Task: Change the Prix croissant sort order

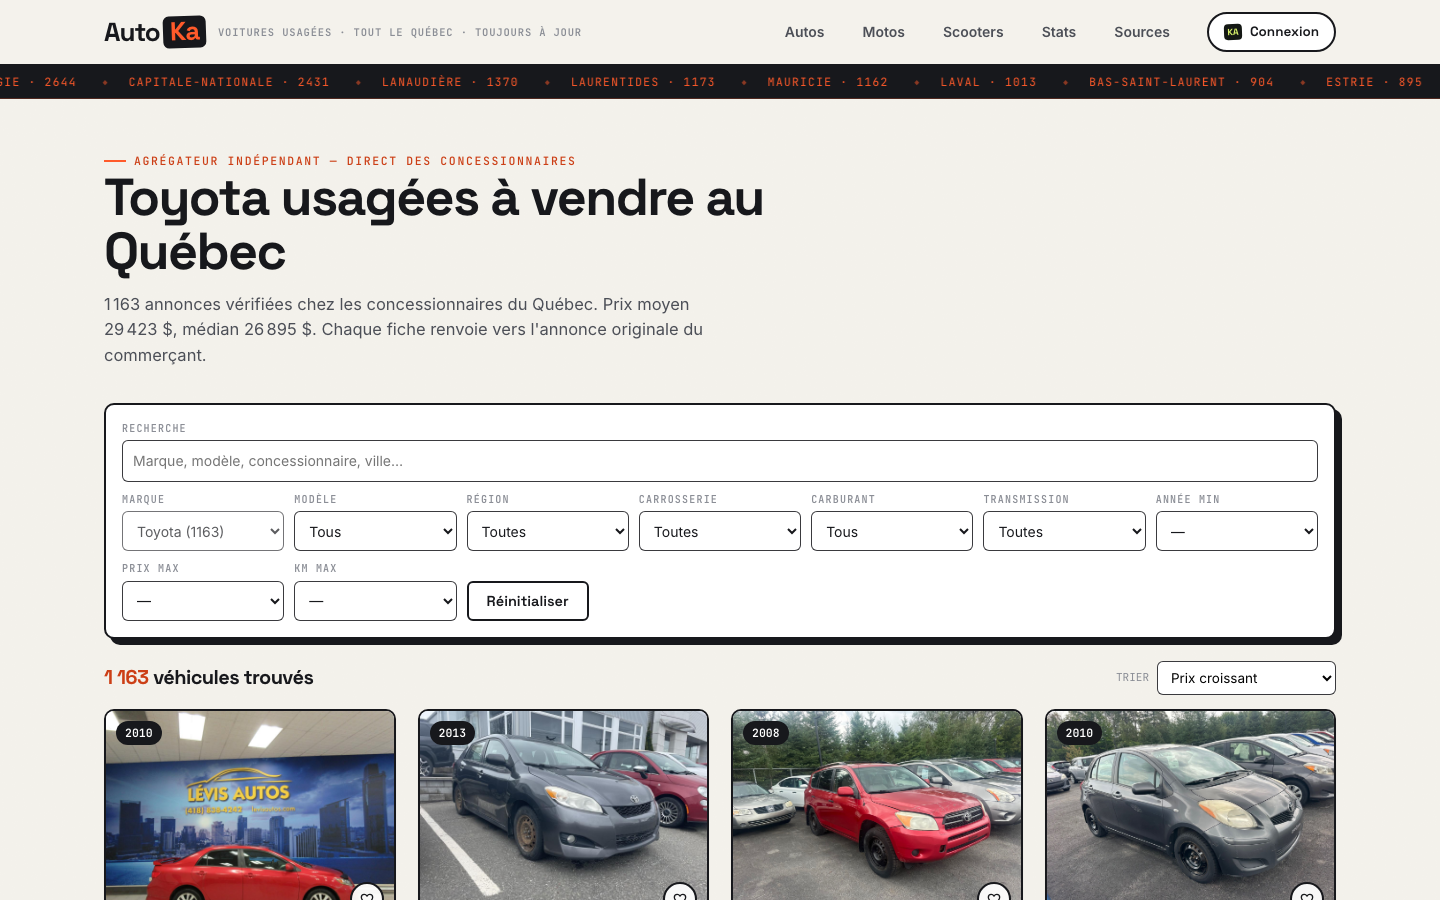Action: pyautogui.click(x=1246, y=678)
